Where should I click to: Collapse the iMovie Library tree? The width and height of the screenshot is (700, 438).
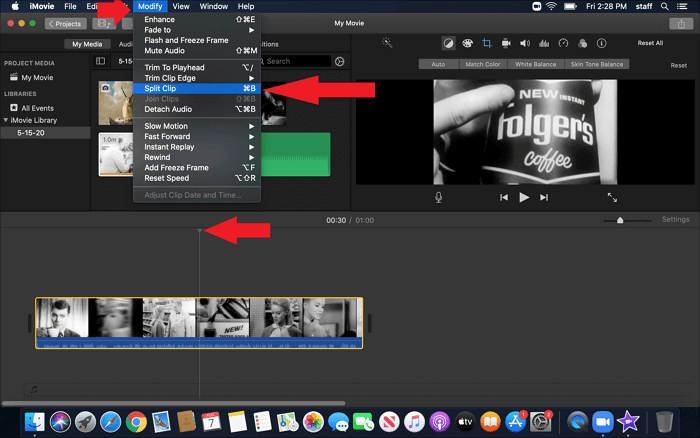click(x=5, y=120)
